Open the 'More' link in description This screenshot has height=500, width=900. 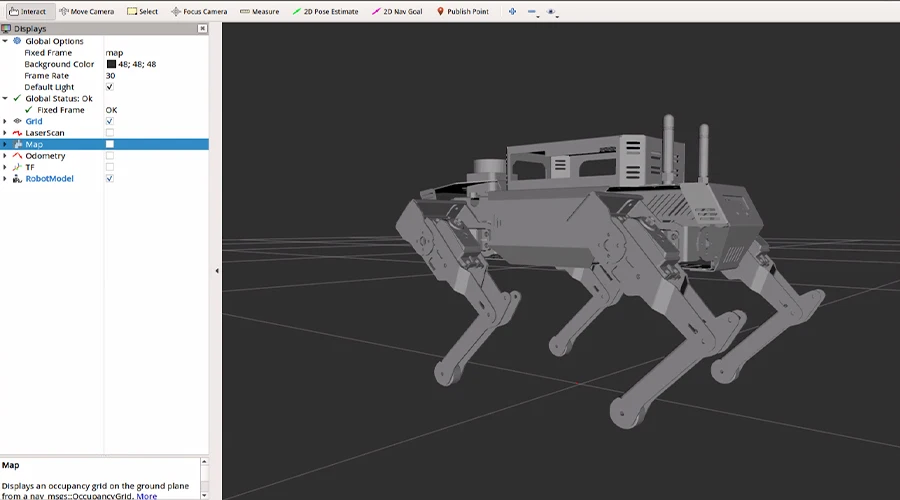pos(146,496)
